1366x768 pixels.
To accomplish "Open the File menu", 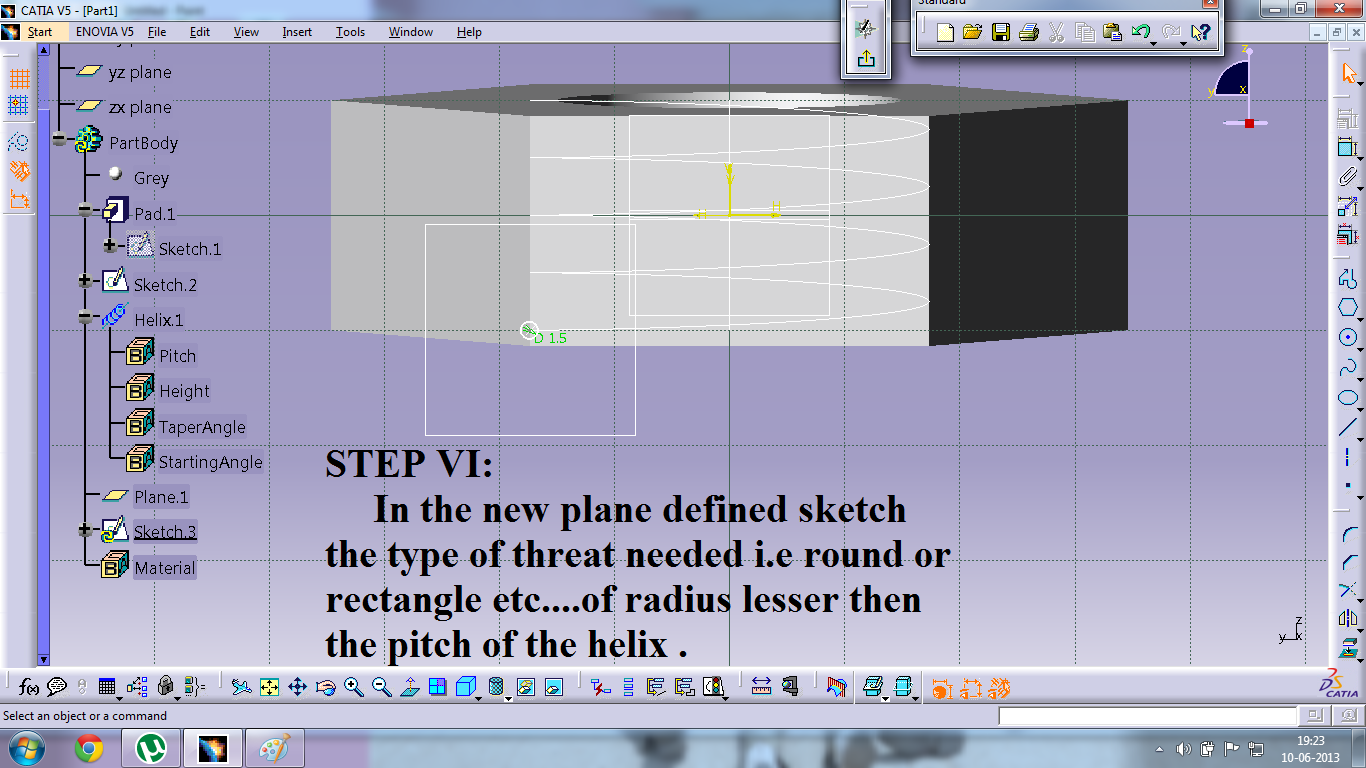I will [x=157, y=32].
